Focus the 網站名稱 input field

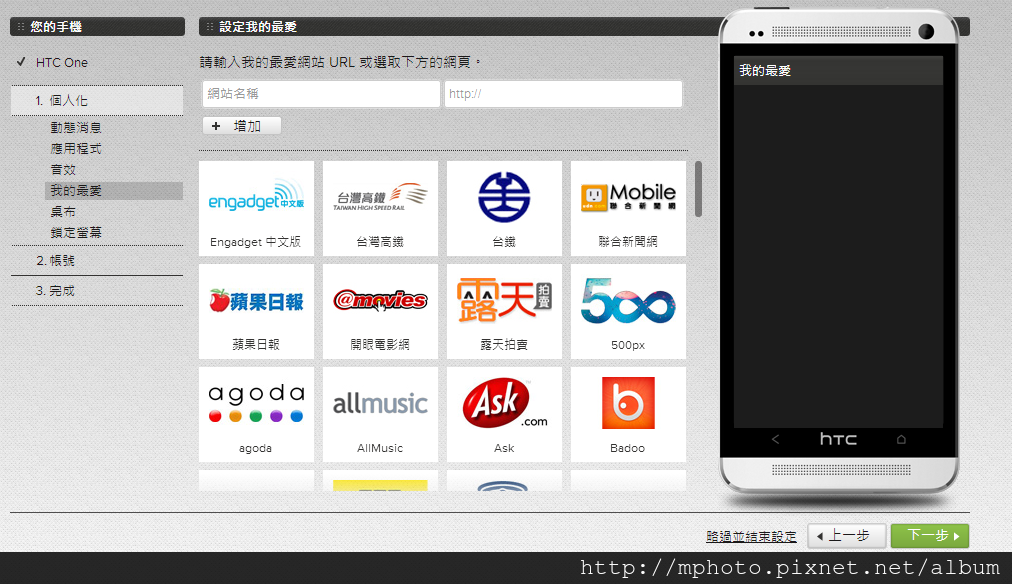(x=321, y=94)
